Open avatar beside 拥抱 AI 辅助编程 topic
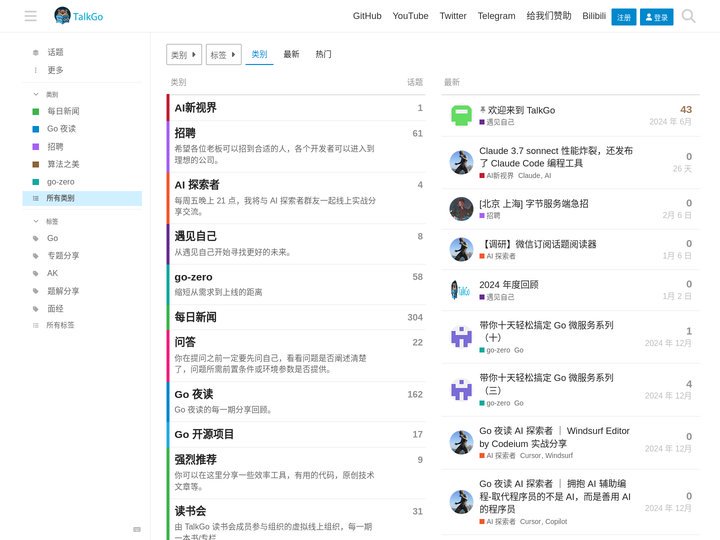The image size is (720, 540). pos(461,502)
